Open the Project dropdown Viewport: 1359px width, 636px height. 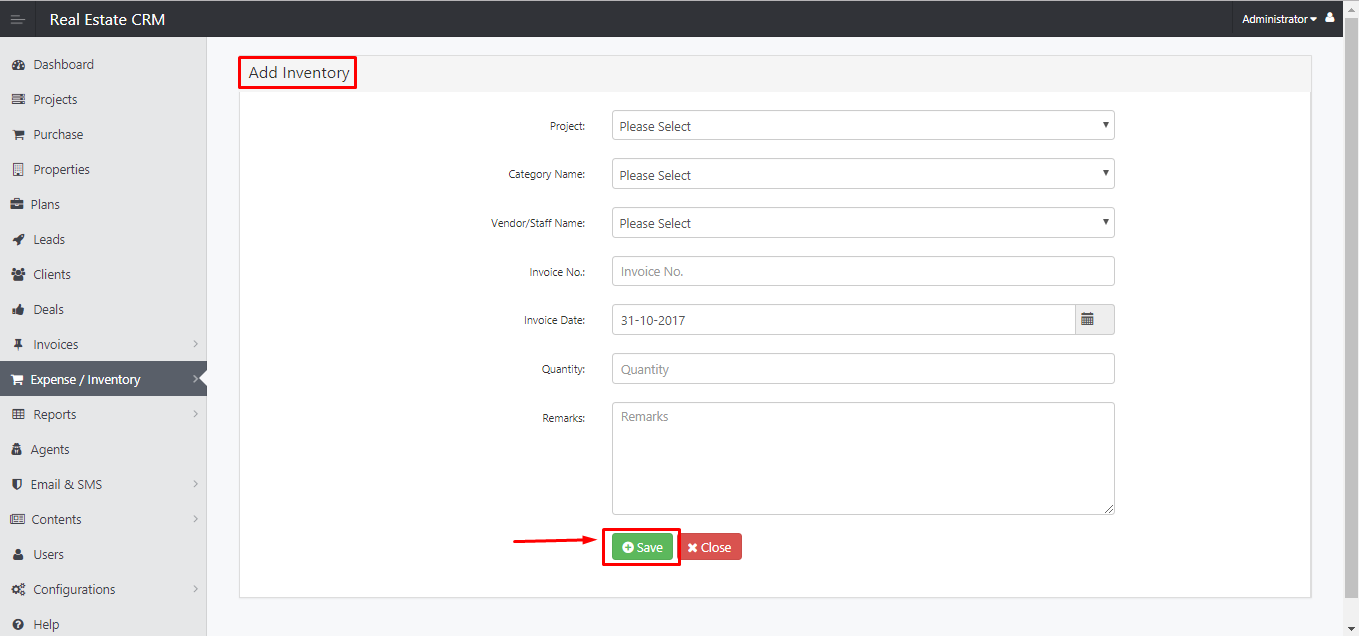click(x=863, y=126)
